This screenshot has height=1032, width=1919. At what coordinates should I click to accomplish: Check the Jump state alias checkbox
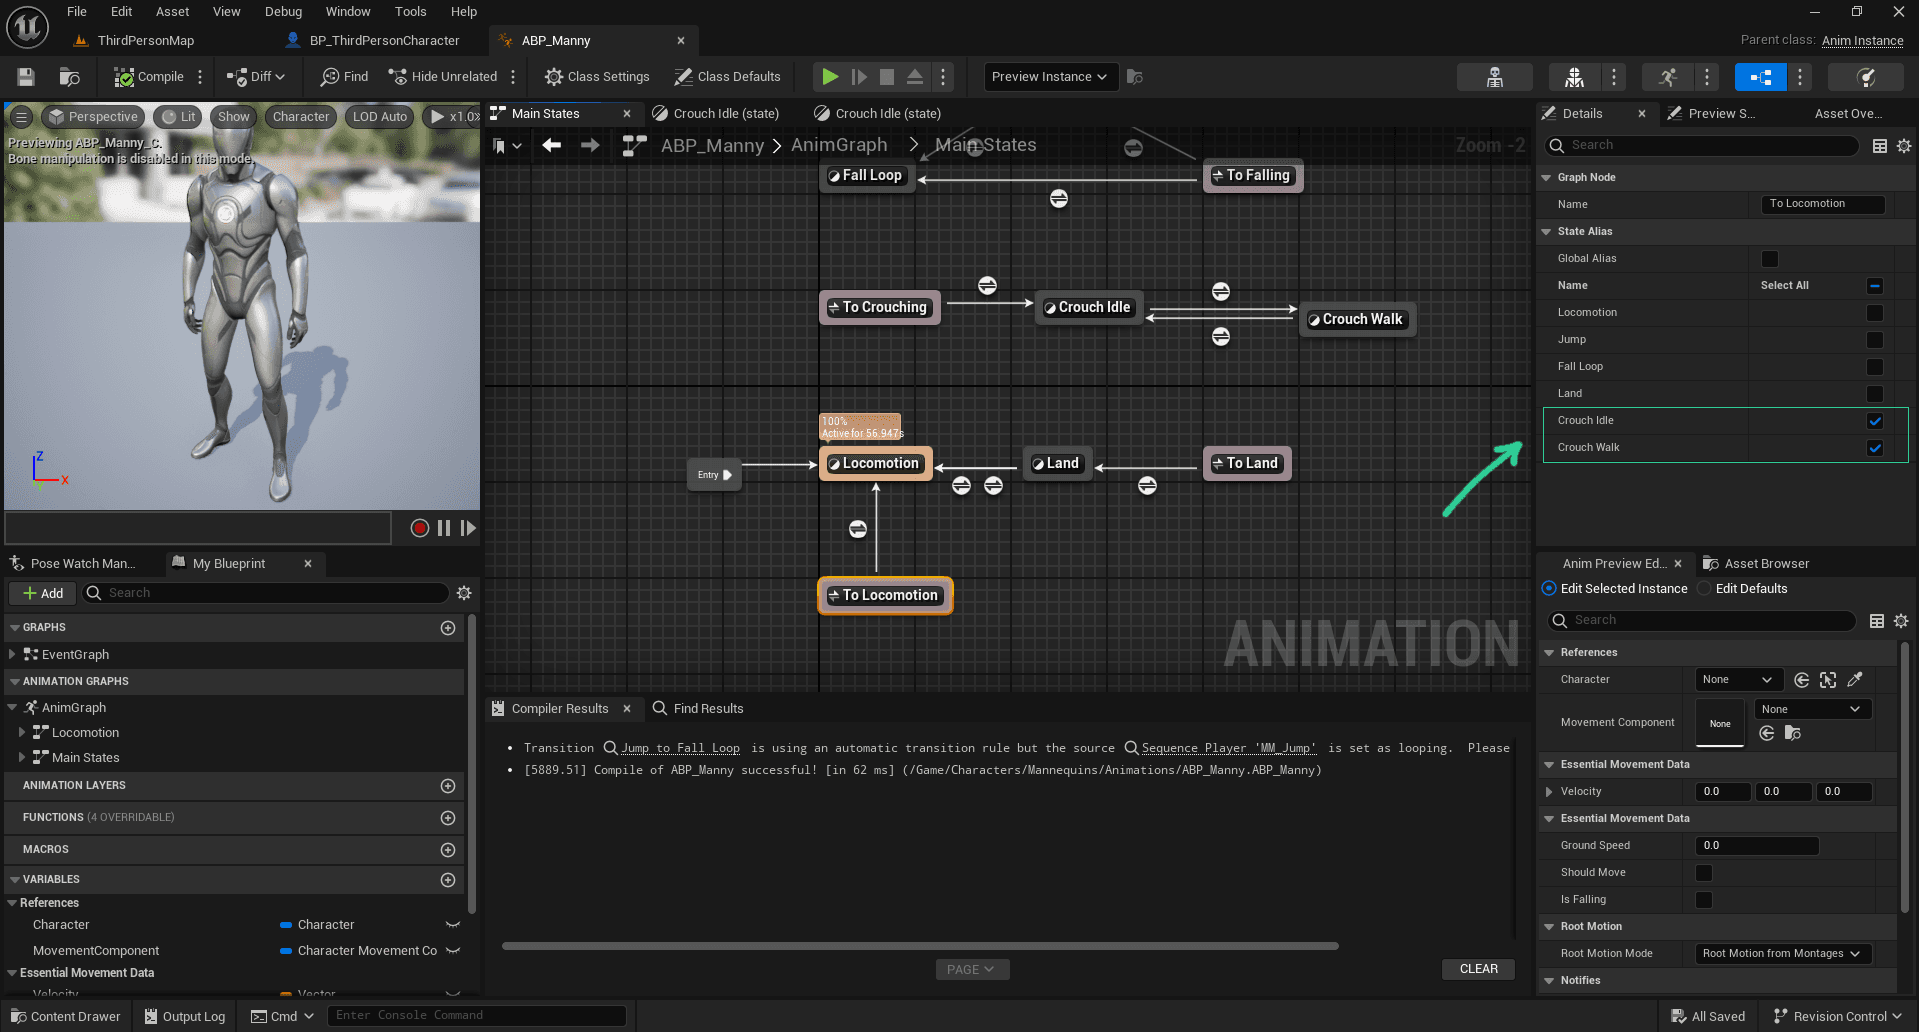(1875, 340)
